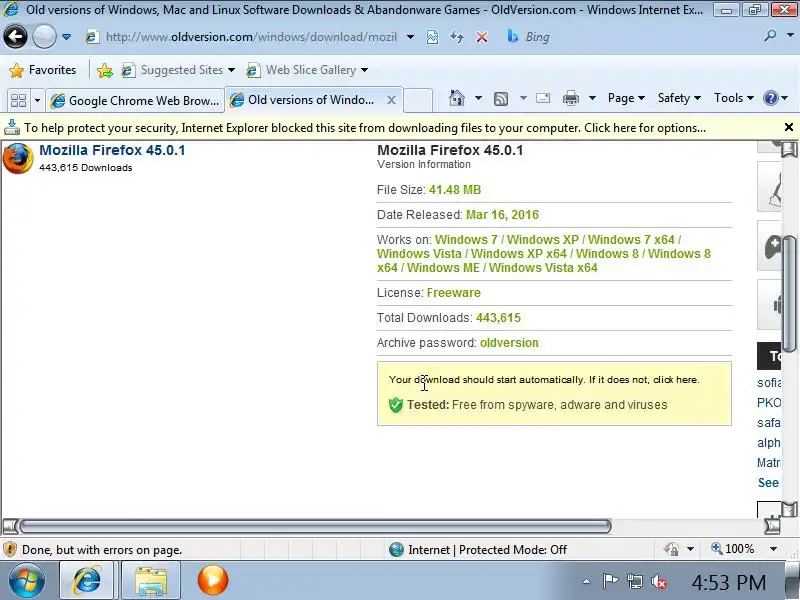Open recent pages dropdown beside Forward button
This screenshot has width=800, height=600.
66,37
